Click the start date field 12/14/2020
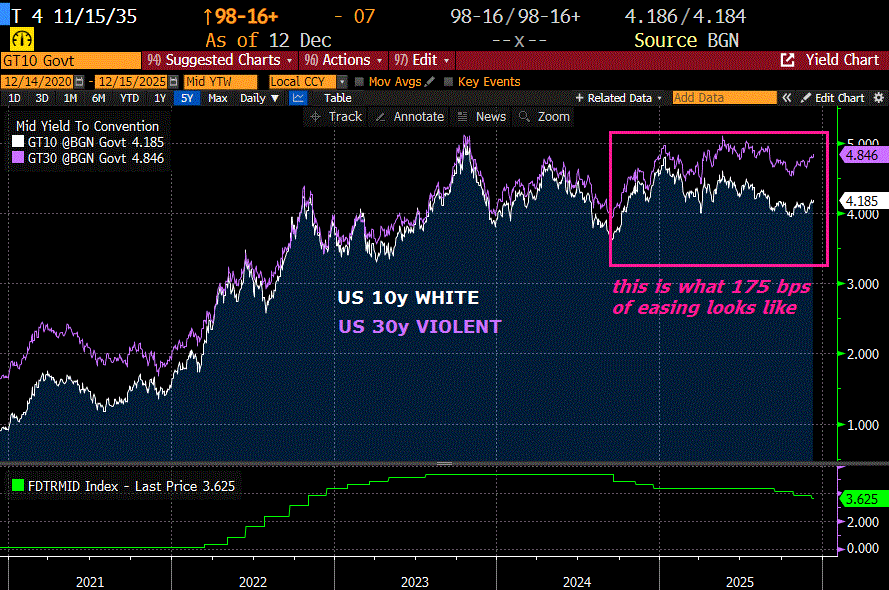 coord(37,82)
